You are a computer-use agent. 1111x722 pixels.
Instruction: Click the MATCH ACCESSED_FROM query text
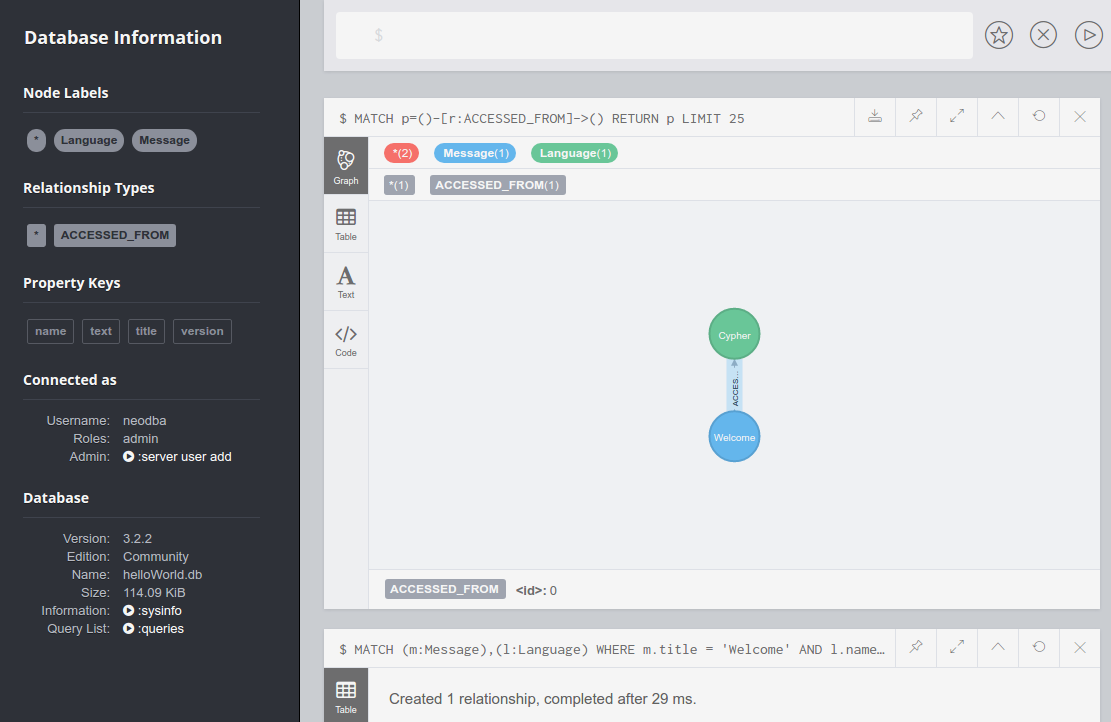[x=542, y=118]
